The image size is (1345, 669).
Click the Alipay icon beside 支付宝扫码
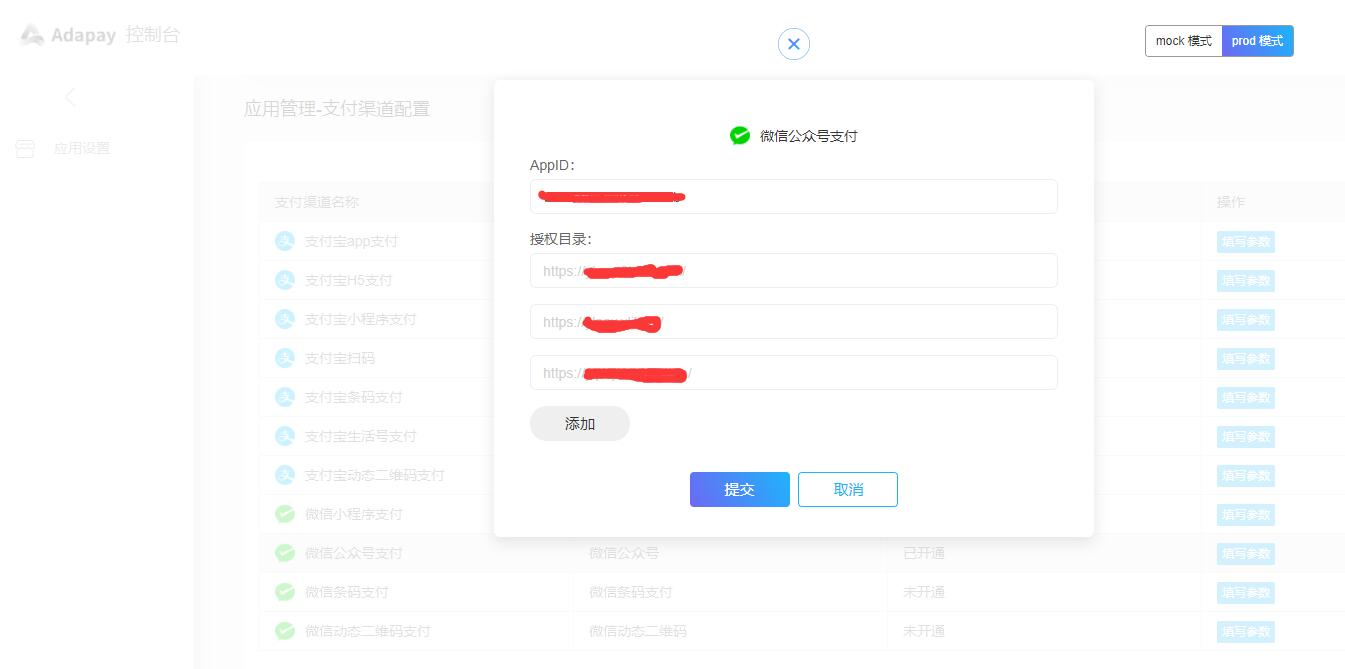pos(285,358)
